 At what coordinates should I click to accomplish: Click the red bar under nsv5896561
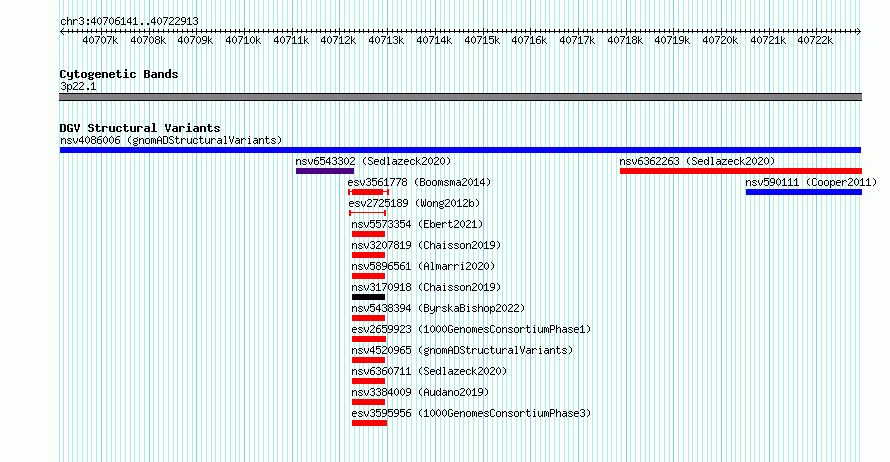tap(368, 276)
